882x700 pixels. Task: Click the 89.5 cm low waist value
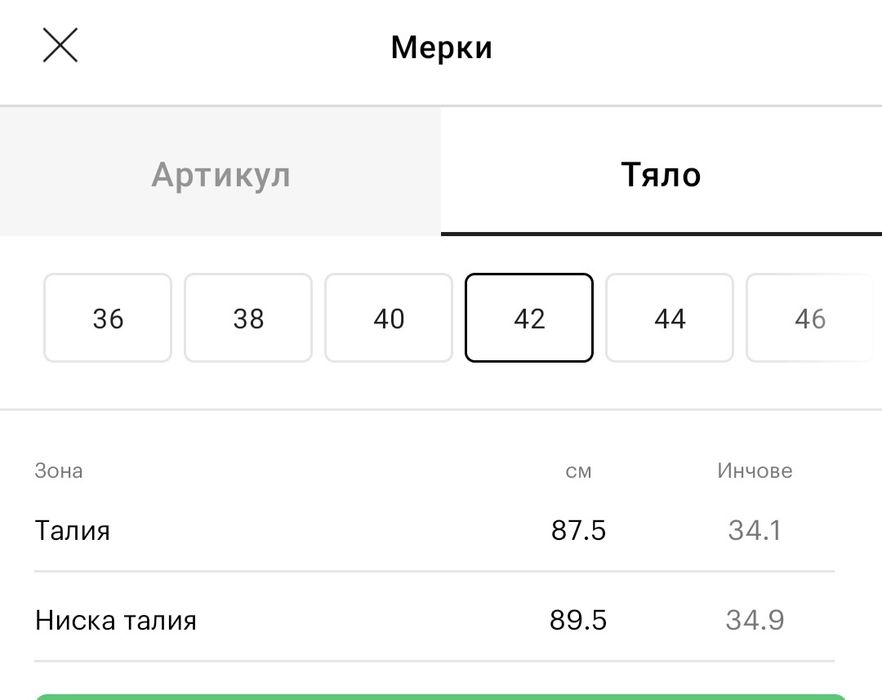click(578, 620)
